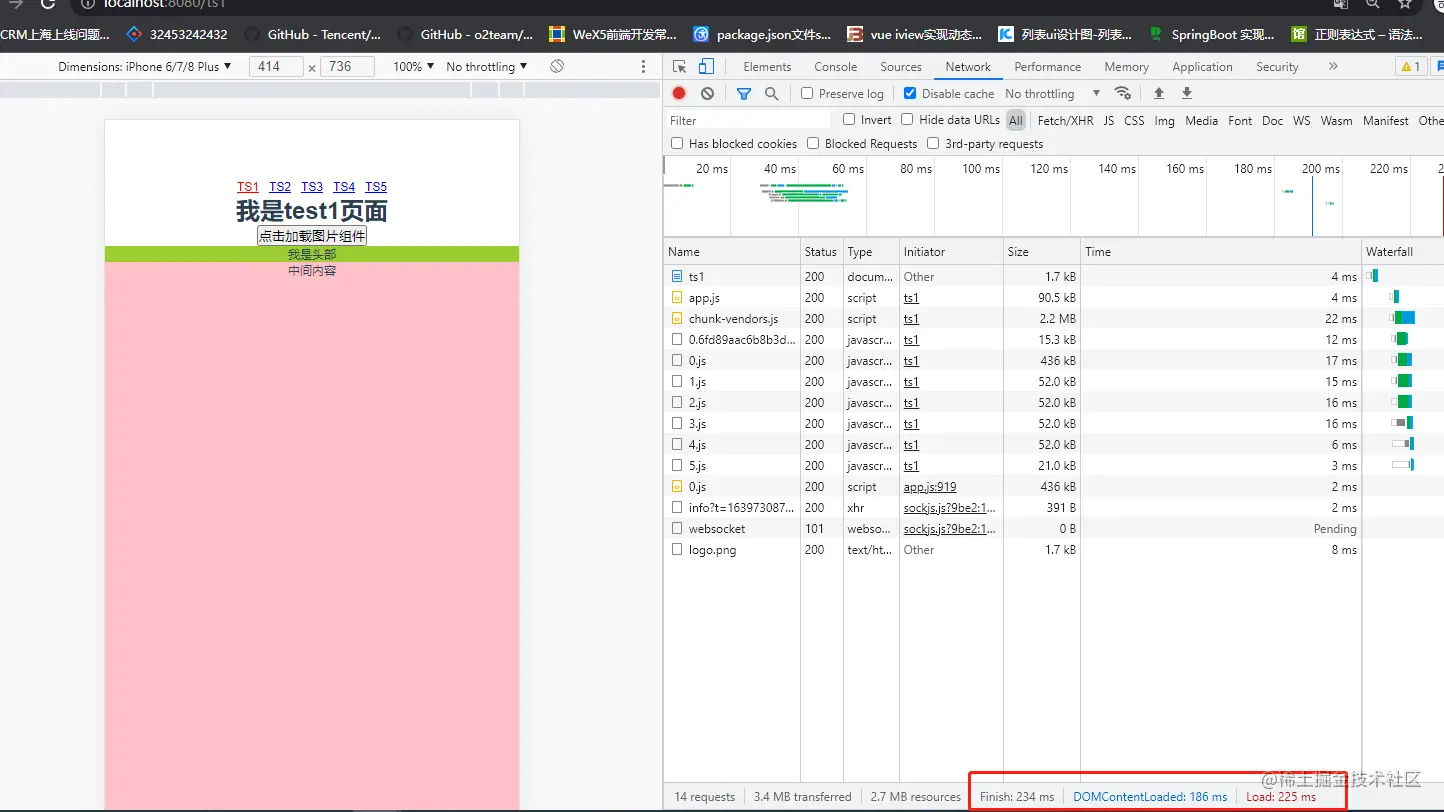Enable the Preserve log checkbox

tap(807, 93)
